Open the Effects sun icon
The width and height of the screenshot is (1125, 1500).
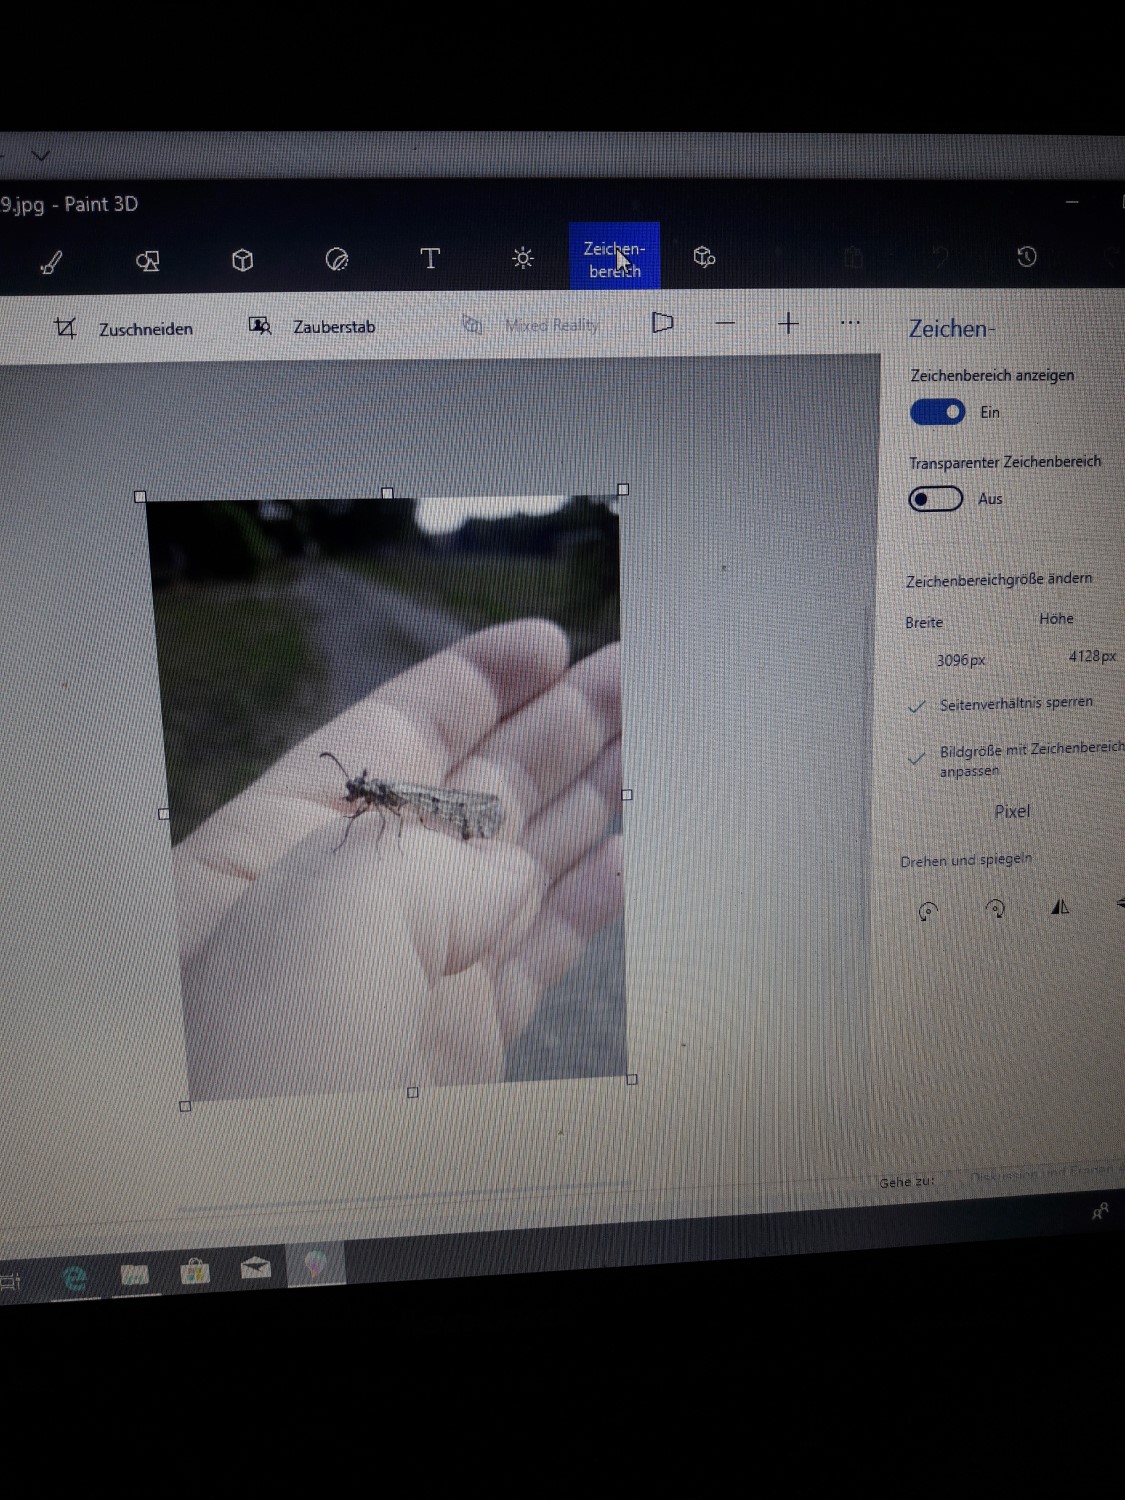[x=522, y=258]
